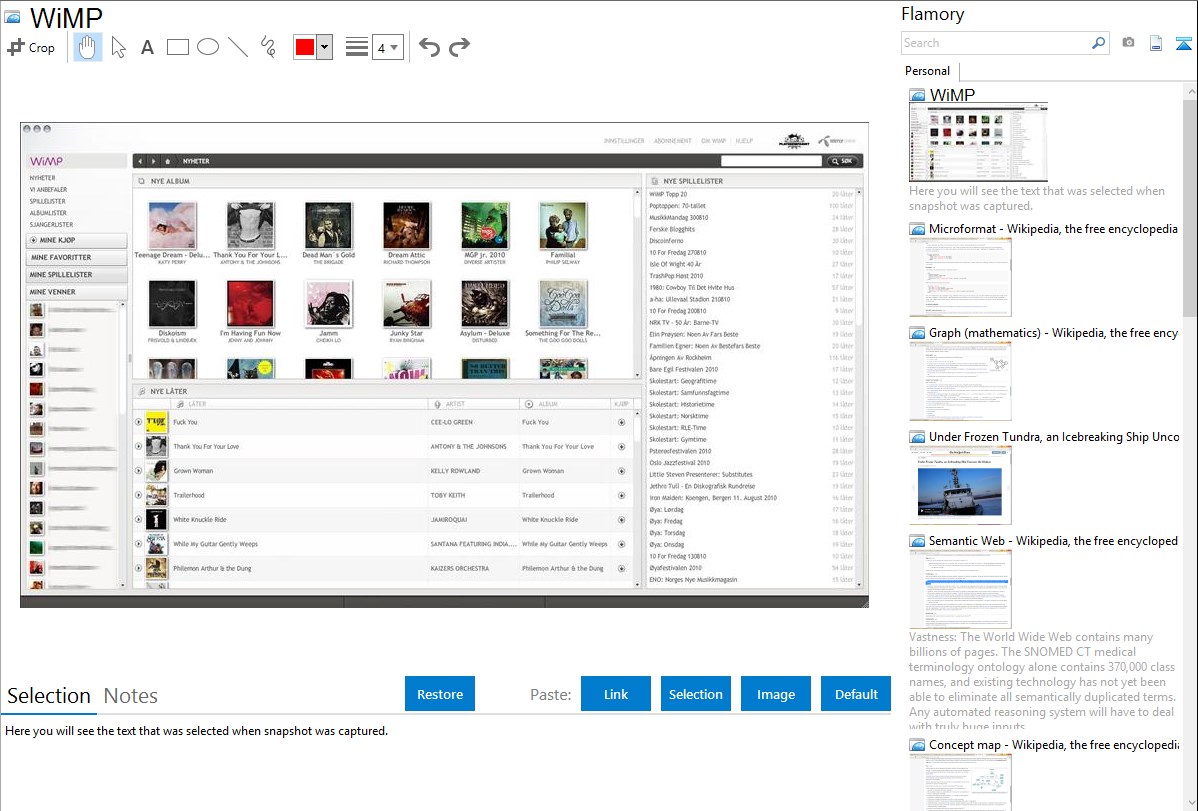Click the WiMP title icon at top-left

pos(12,17)
